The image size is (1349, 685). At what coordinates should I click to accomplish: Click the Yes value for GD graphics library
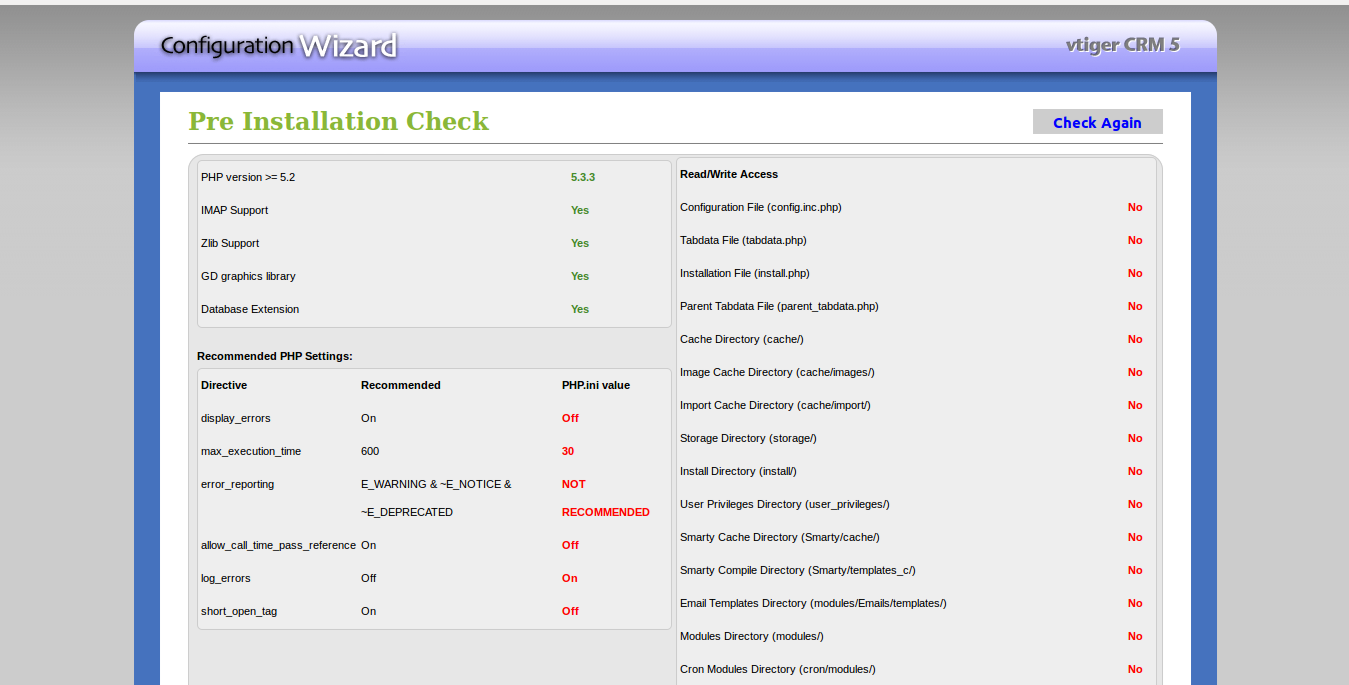pyautogui.click(x=580, y=276)
